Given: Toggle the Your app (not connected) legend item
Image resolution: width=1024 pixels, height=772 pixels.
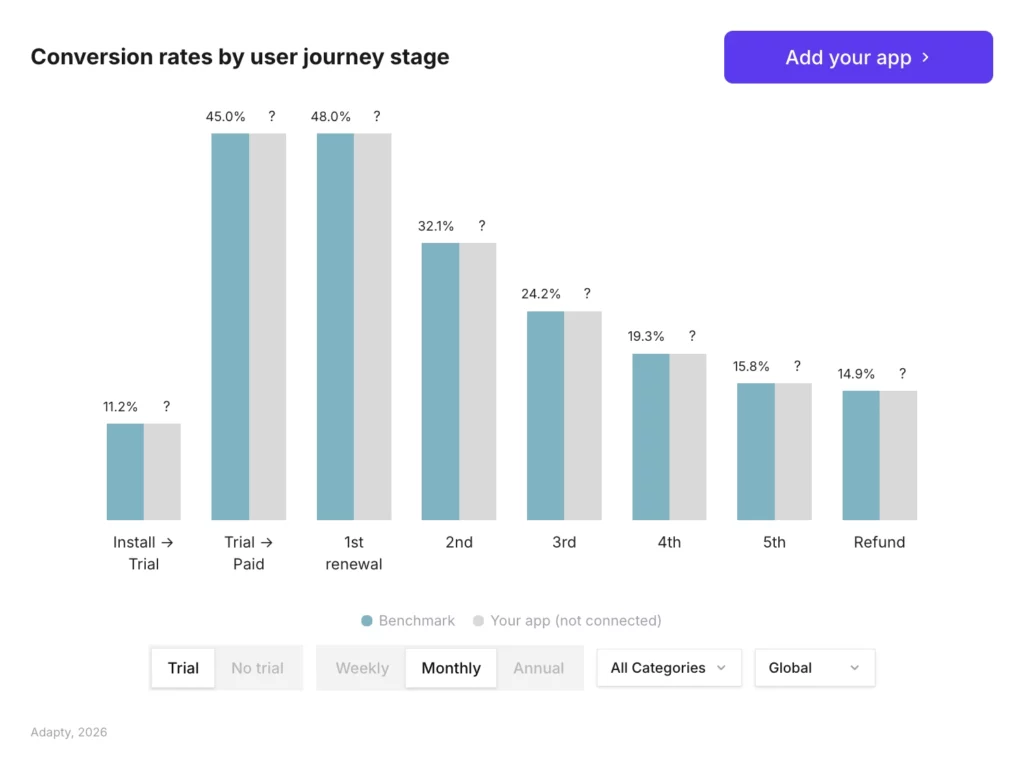Looking at the screenshot, I should pyautogui.click(x=566, y=620).
